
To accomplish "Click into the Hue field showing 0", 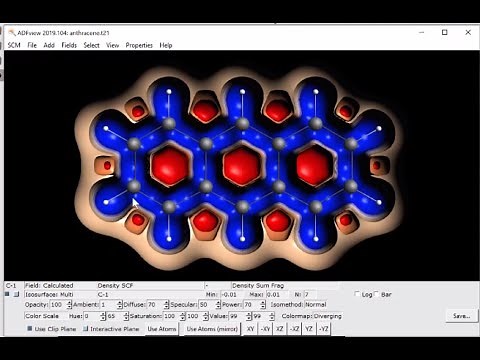I will tap(92, 316).
